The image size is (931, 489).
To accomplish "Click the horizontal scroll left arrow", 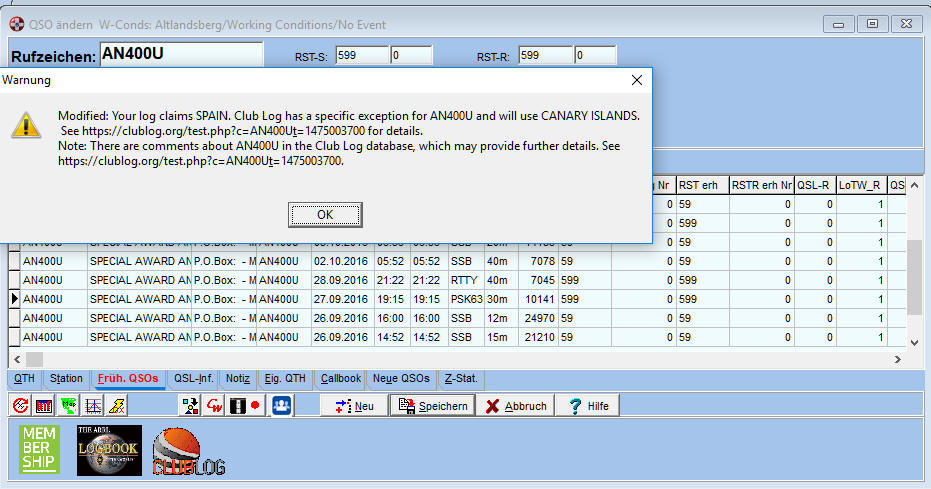I will coord(17,360).
